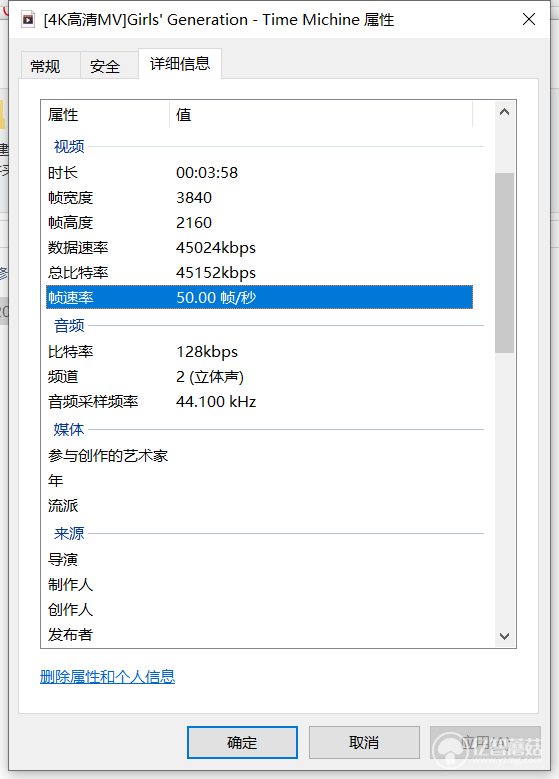Click the 年 value field
The height and width of the screenshot is (779, 559).
[323, 480]
